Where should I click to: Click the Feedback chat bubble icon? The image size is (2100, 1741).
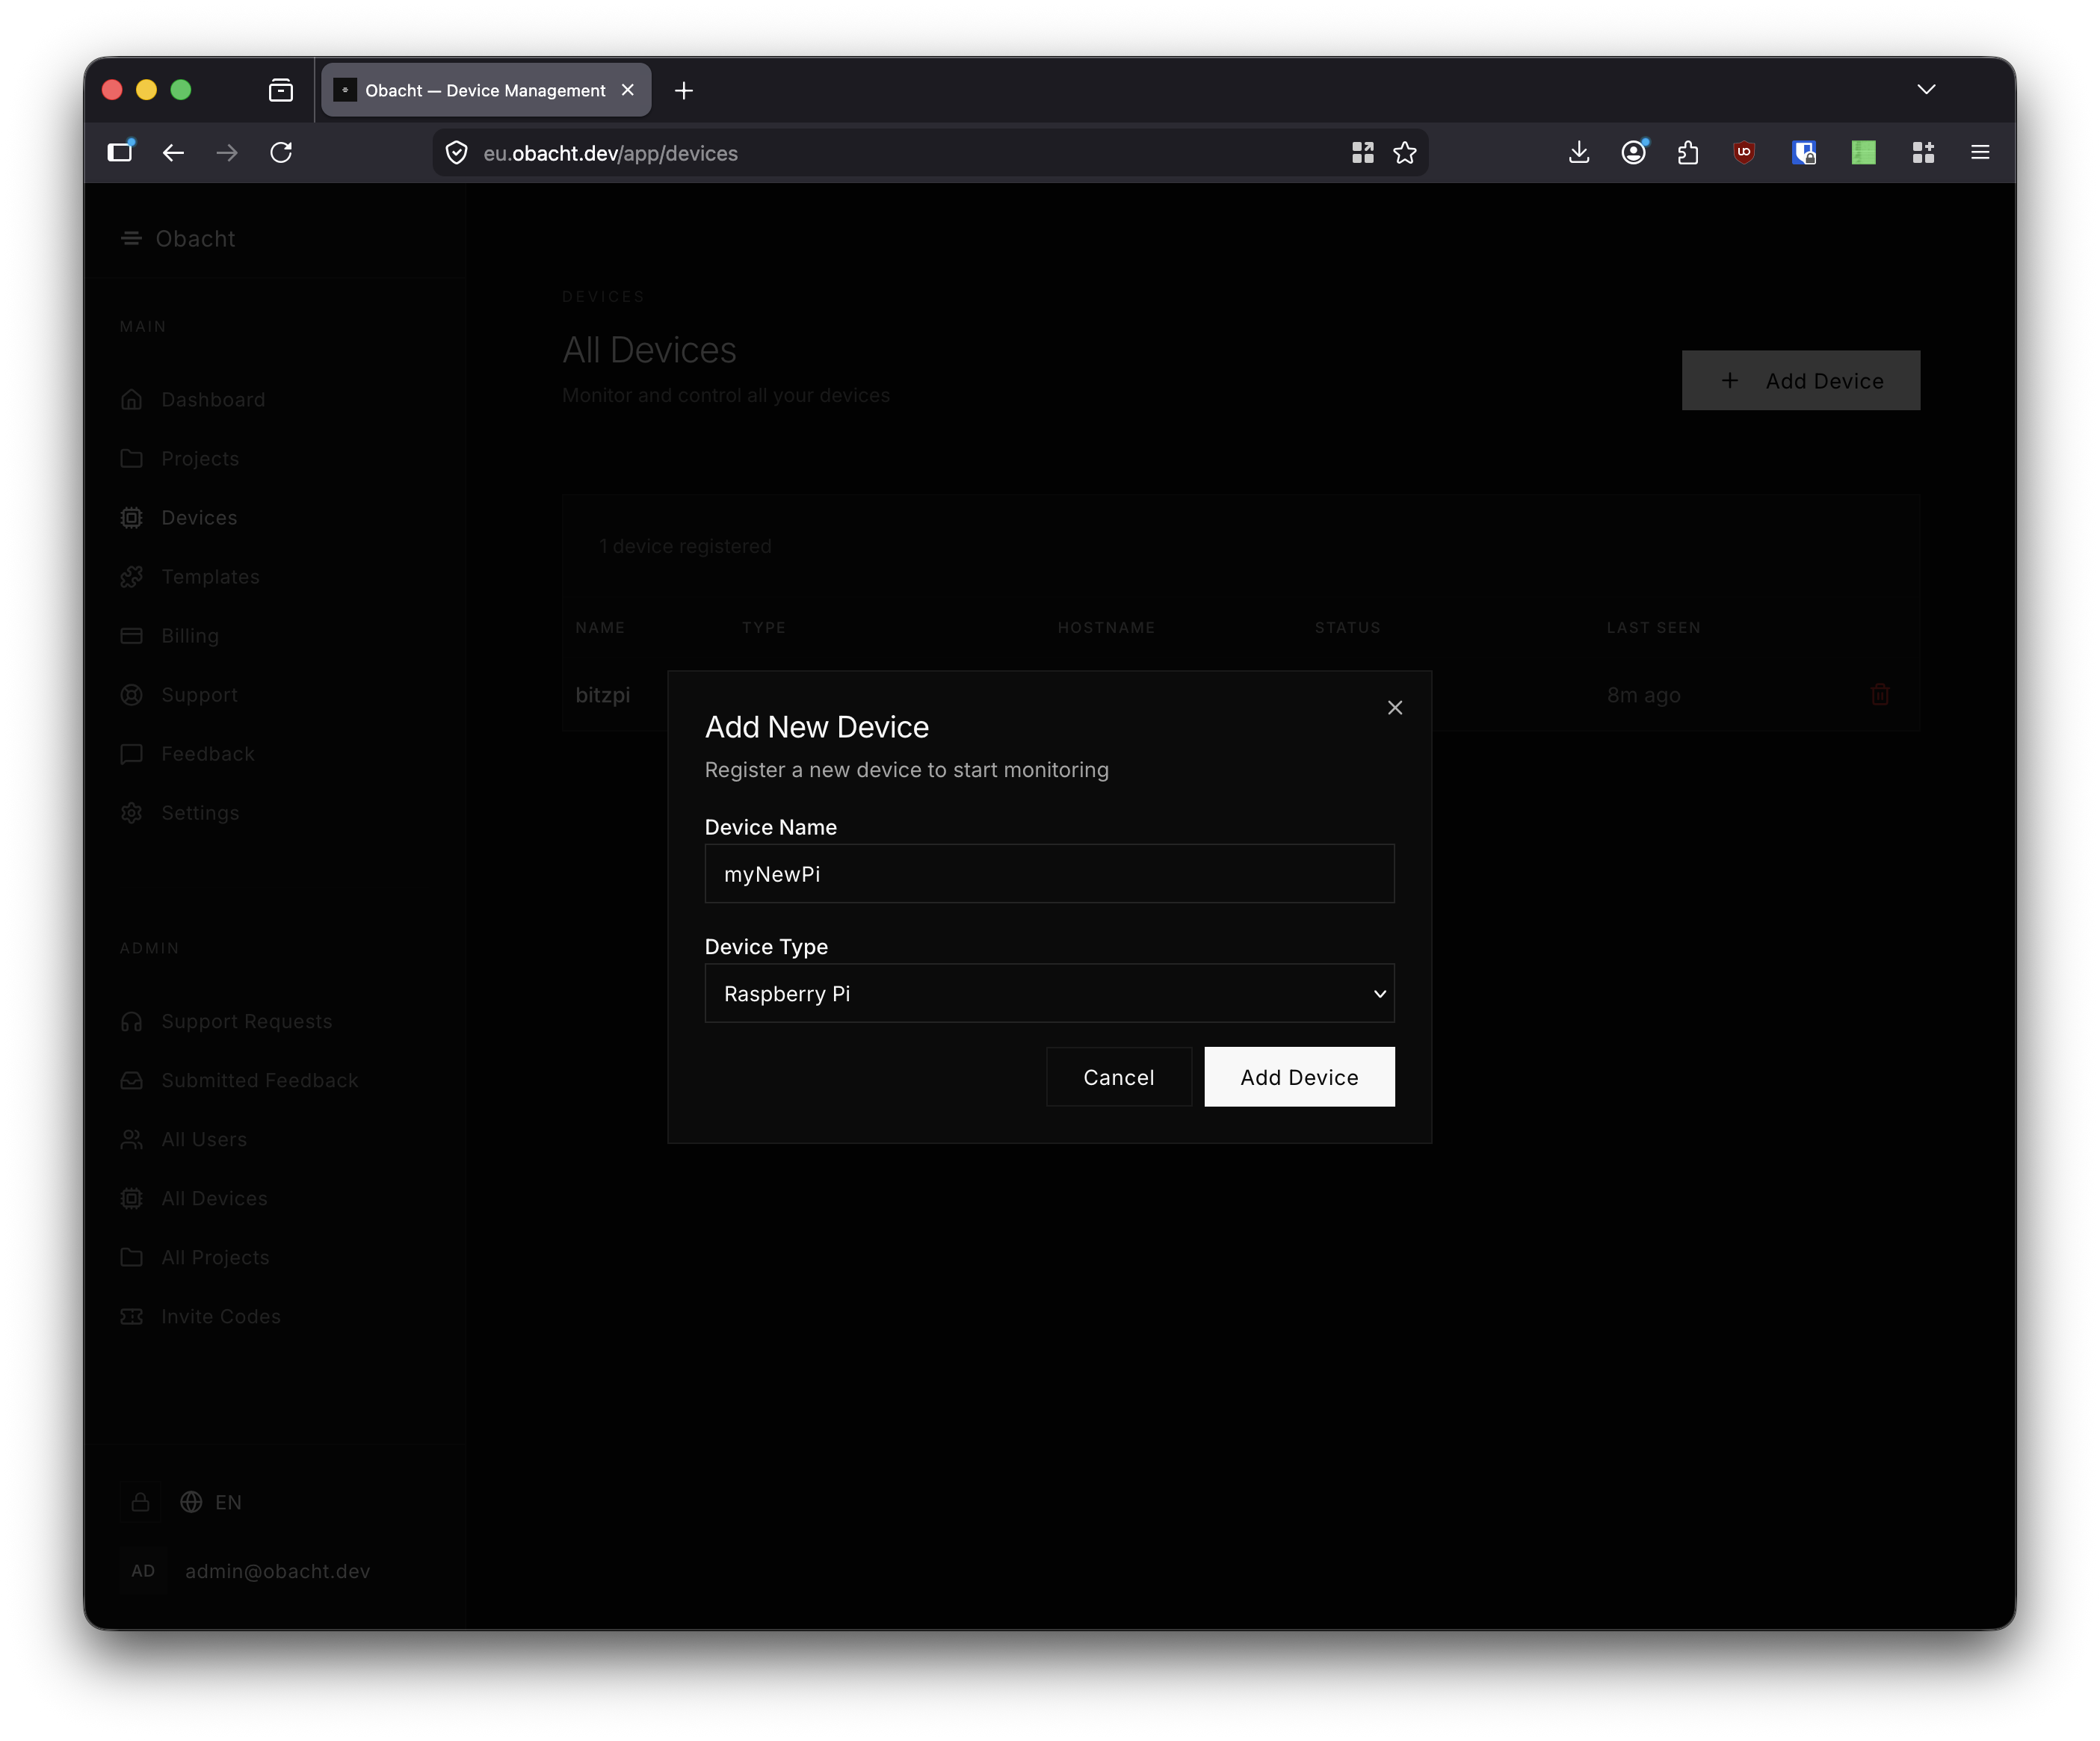[x=131, y=753]
